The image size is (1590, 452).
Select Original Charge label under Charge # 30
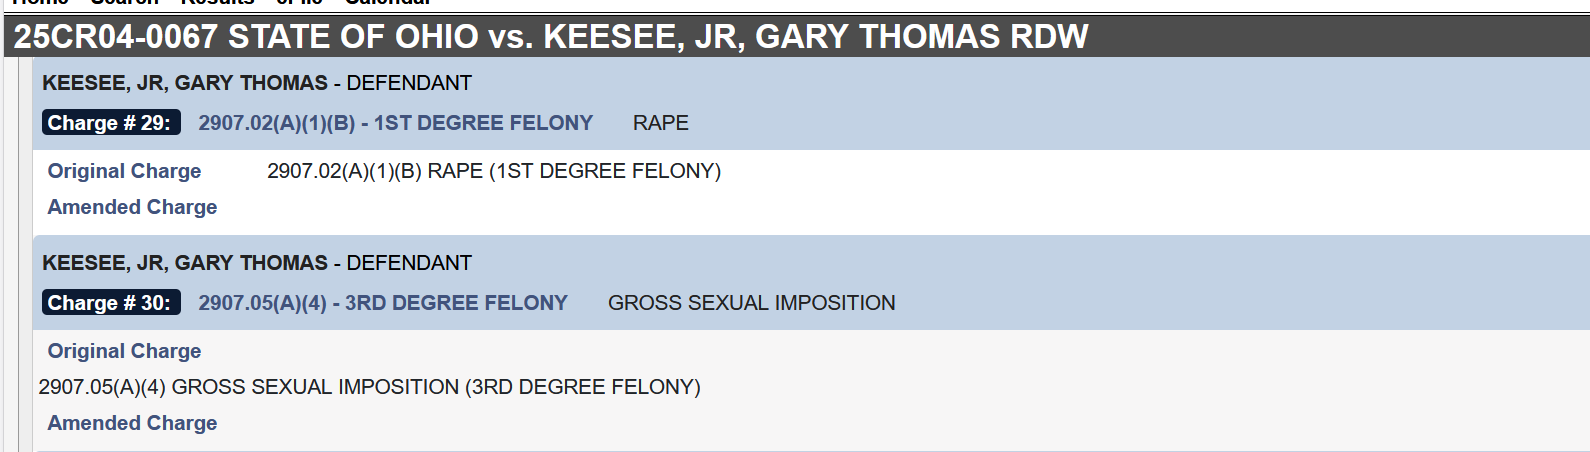124,351
